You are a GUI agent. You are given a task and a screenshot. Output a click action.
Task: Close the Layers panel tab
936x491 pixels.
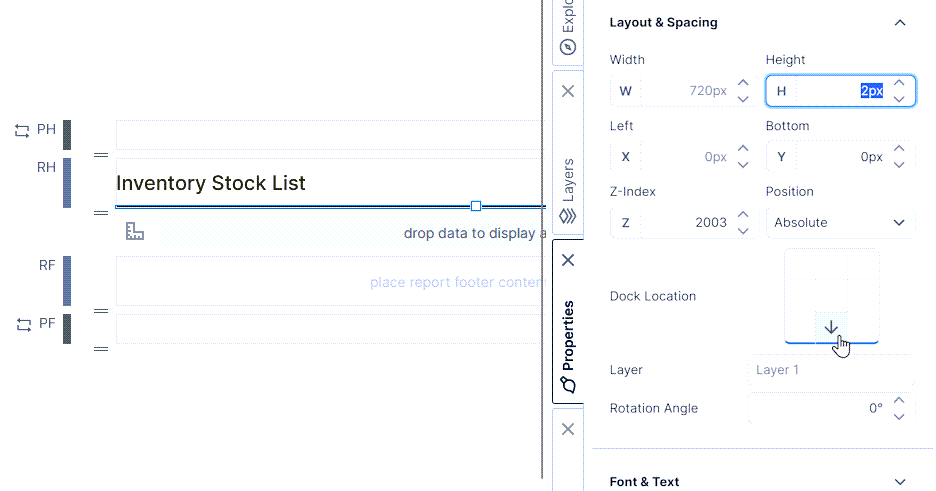tap(568, 91)
